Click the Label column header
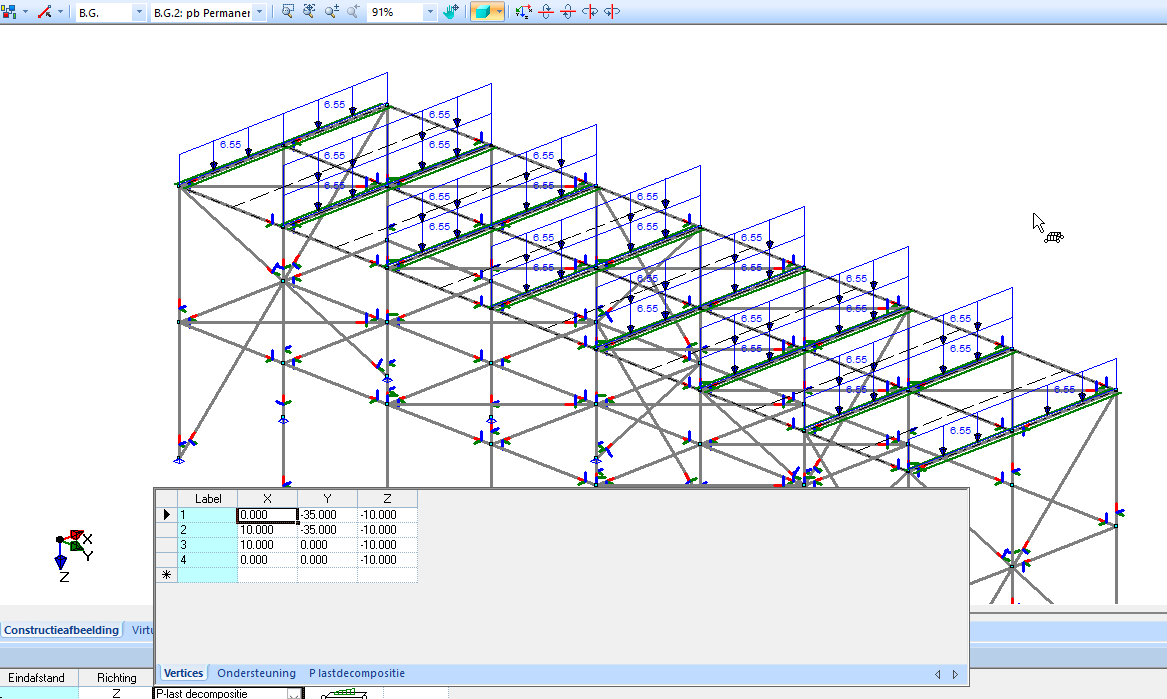The image size is (1167, 699). (x=208, y=499)
